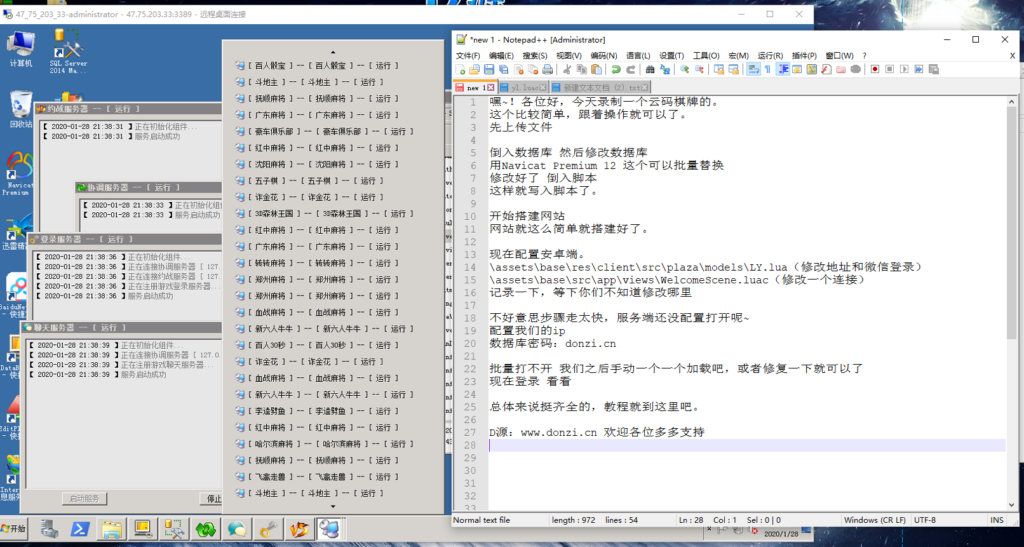
Task: Open PowerShell from the taskbar
Action: pyautogui.click(x=80, y=528)
